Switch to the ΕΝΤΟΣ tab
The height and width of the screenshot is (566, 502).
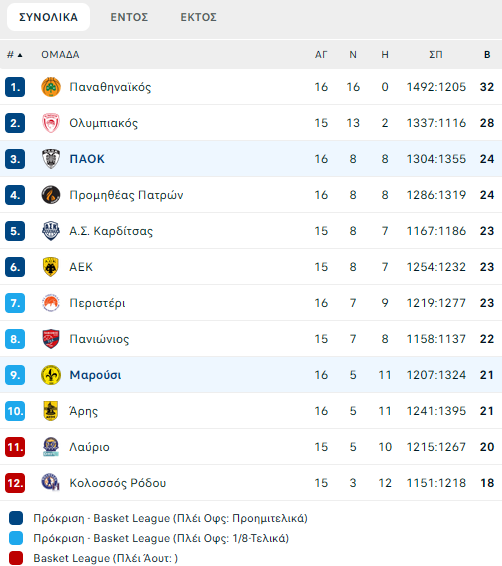(129, 17)
